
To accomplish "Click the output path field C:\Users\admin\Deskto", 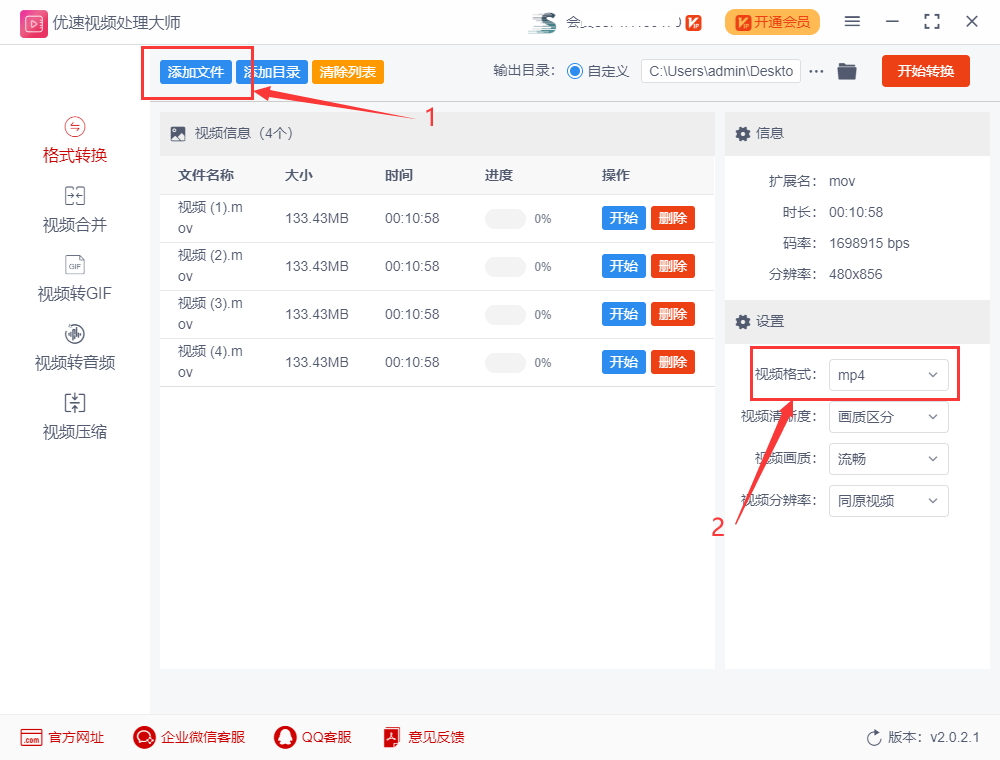I will click(x=721, y=71).
